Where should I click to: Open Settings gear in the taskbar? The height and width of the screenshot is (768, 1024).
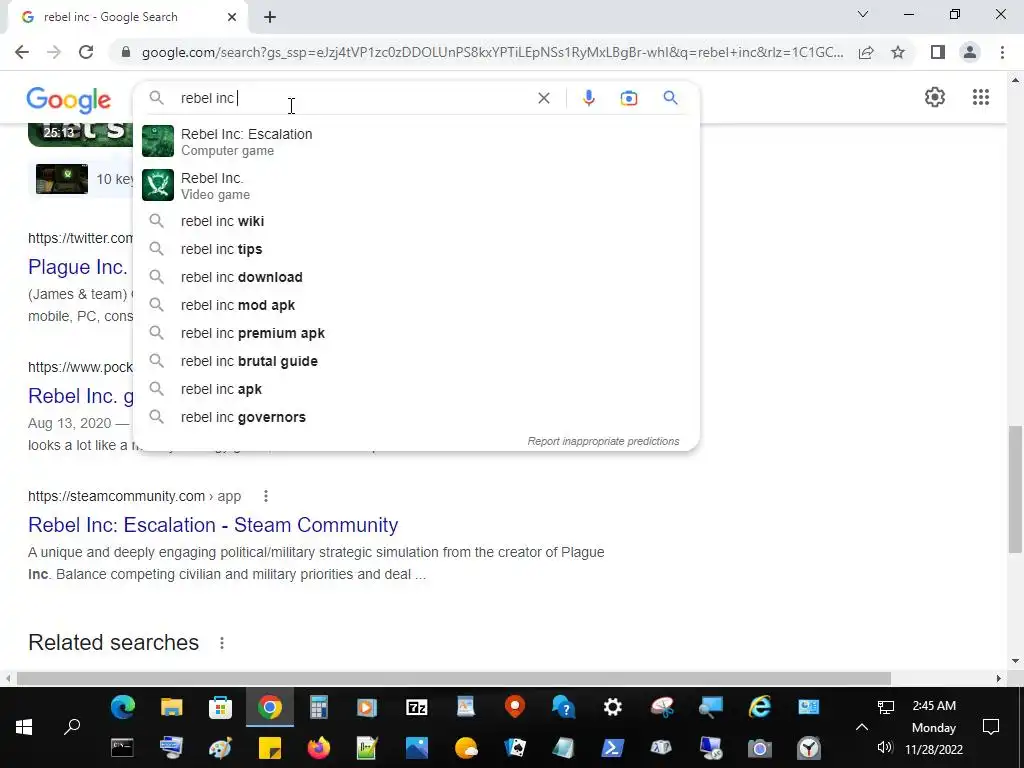click(613, 707)
